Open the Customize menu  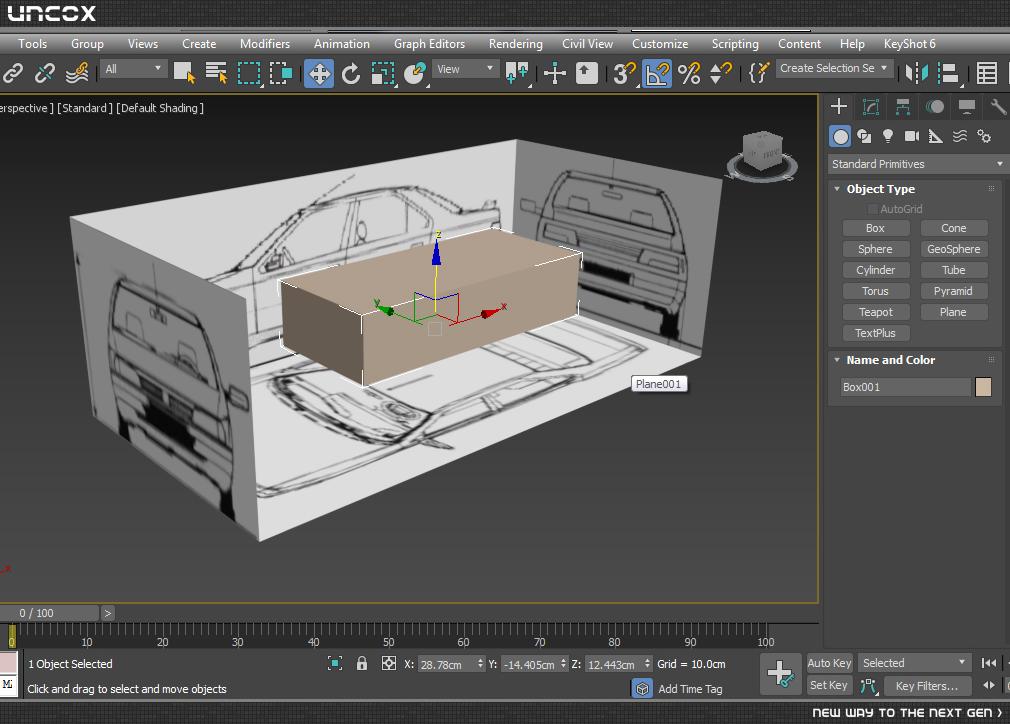(660, 44)
